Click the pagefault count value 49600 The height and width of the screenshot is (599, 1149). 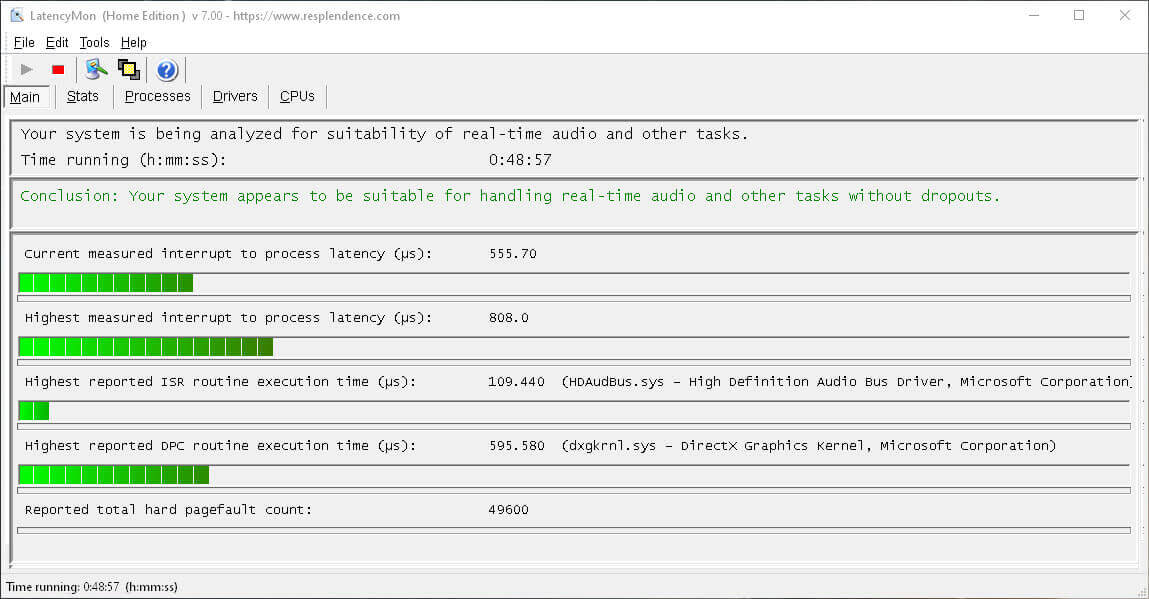pyautogui.click(x=509, y=510)
